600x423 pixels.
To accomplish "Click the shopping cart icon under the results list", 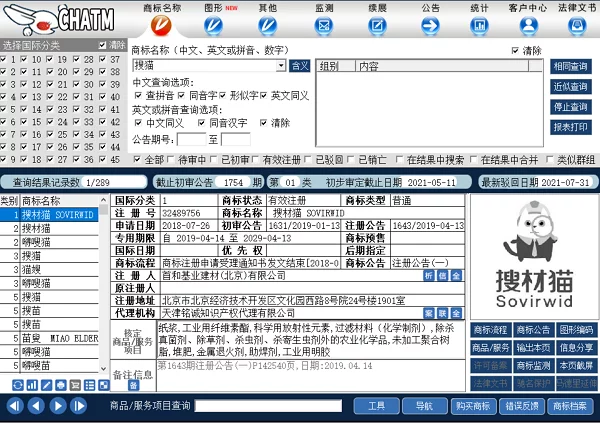I will pos(75,385).
